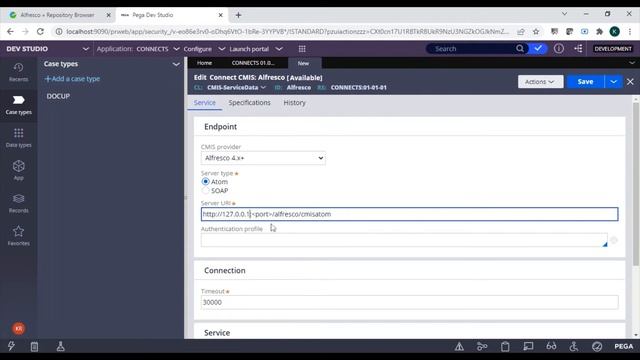The height and width of the screenshot is (360, 640).
Task: Open the CMIS provider dropdown
Action: click(x=263, y=158)
